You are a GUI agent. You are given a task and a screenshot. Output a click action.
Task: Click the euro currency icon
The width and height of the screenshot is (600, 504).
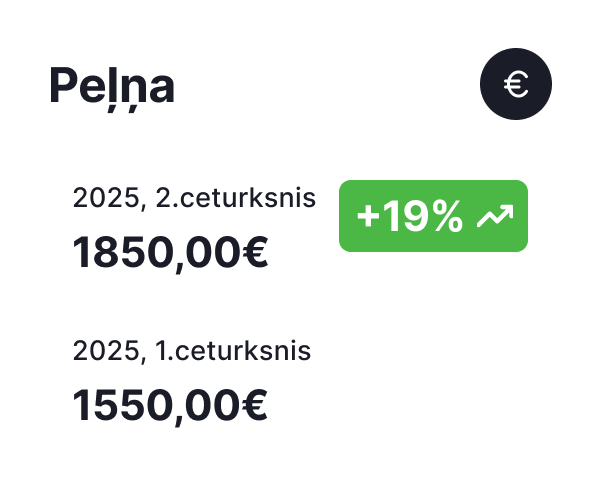[x=516, y=86]
